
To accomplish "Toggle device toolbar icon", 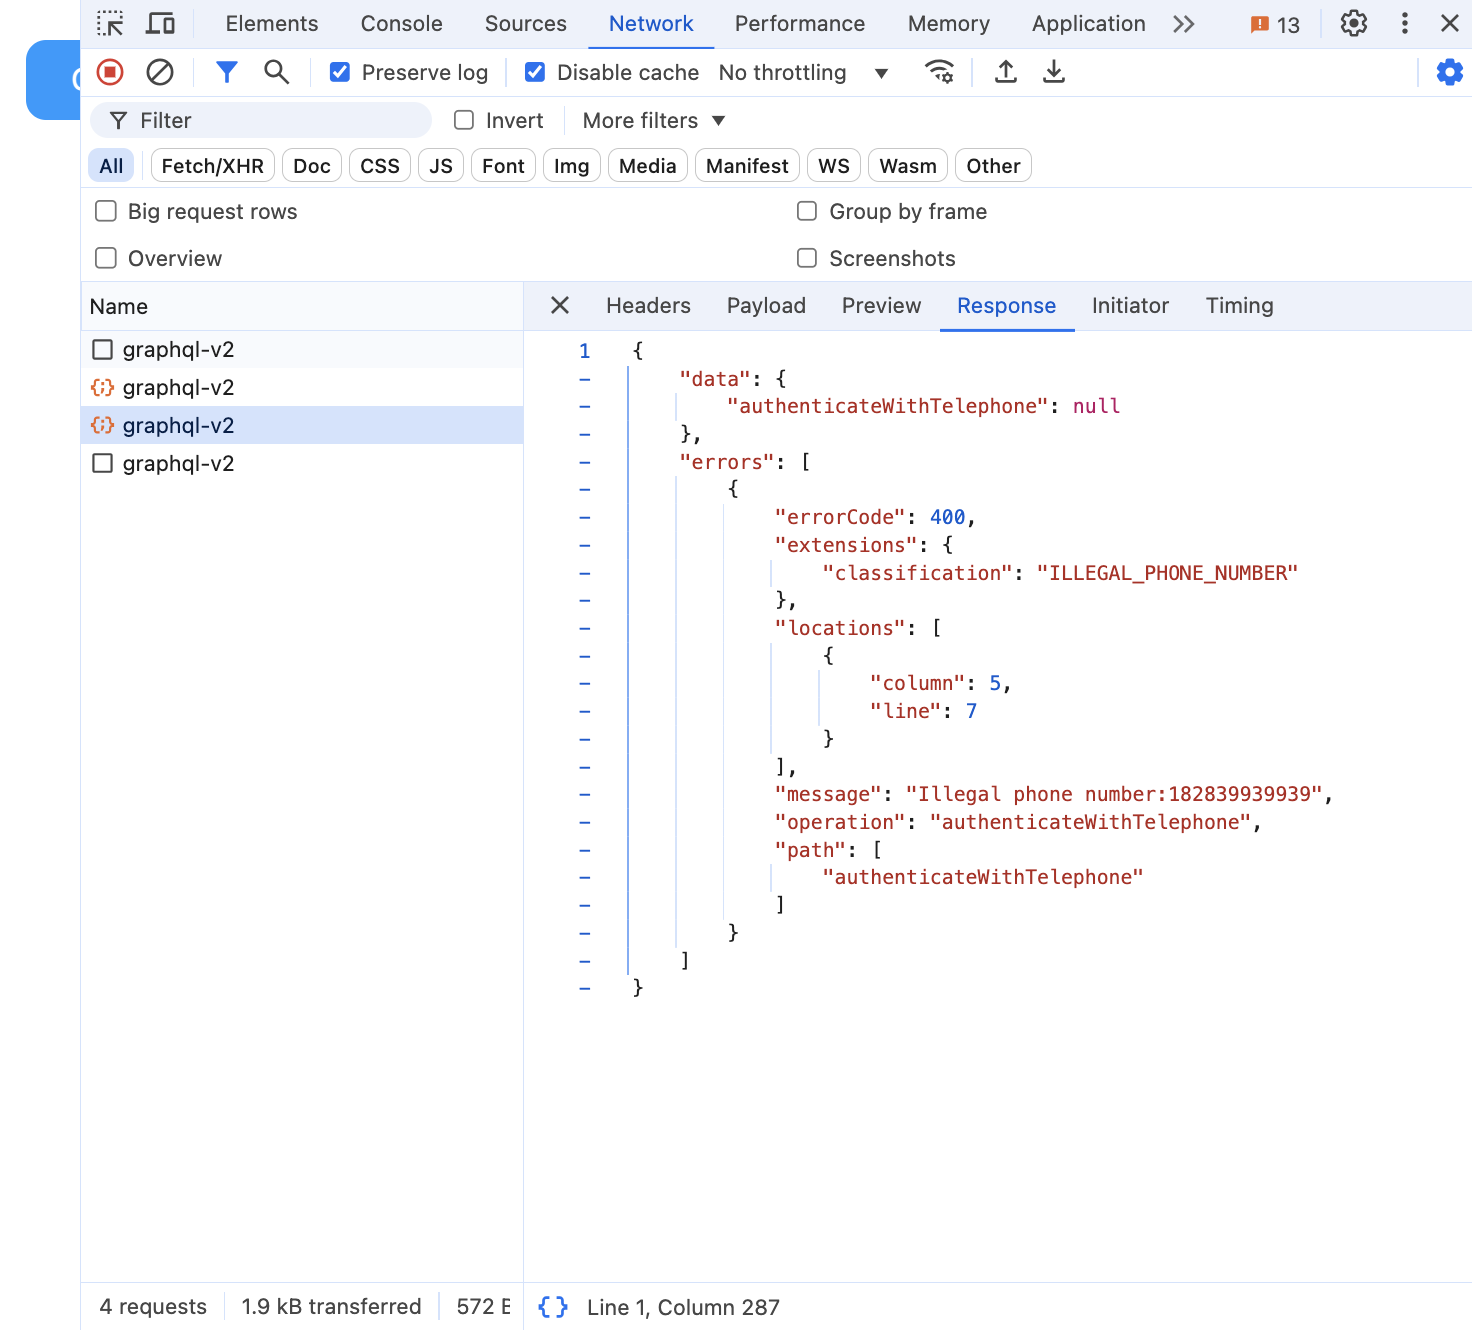I will (x=160, y=23).
